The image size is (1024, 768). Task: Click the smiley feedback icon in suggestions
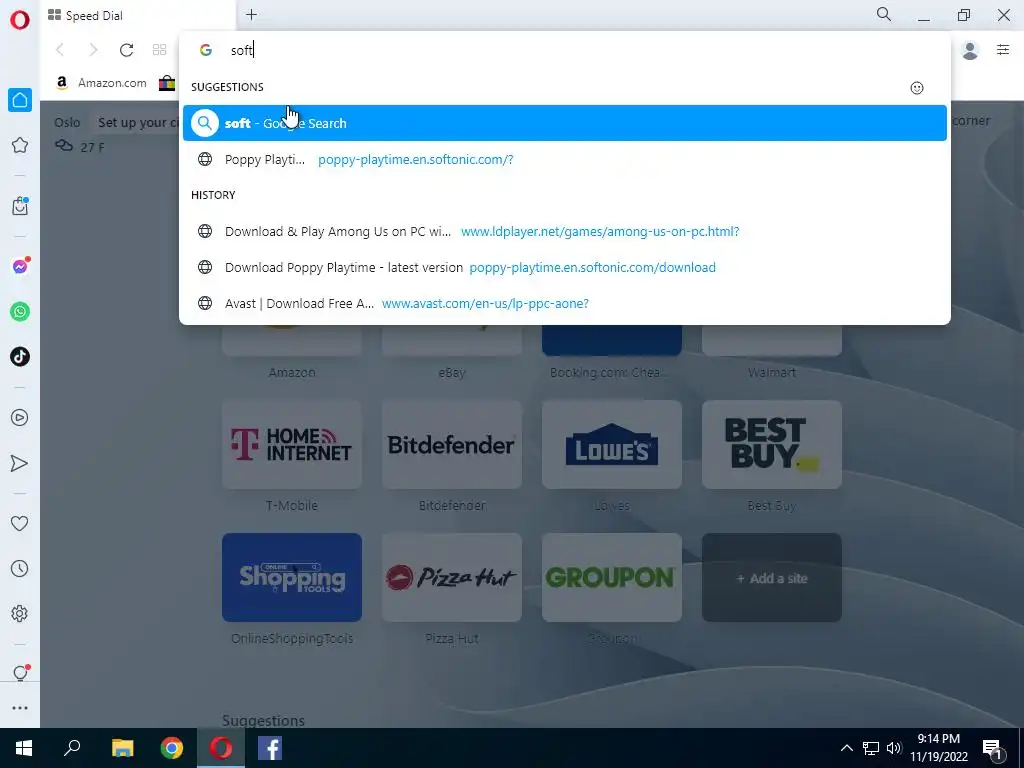917,88
